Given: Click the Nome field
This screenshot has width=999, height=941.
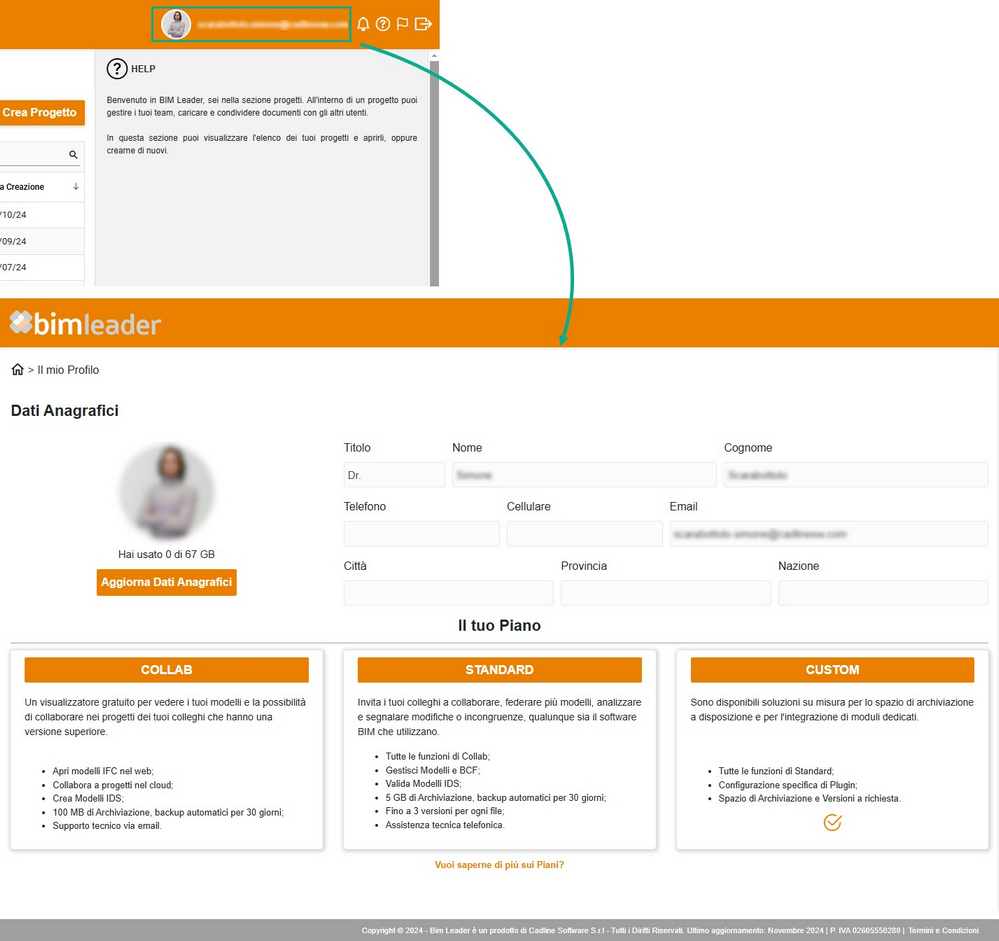Looking at the screenshot, I should coord(584,475).
